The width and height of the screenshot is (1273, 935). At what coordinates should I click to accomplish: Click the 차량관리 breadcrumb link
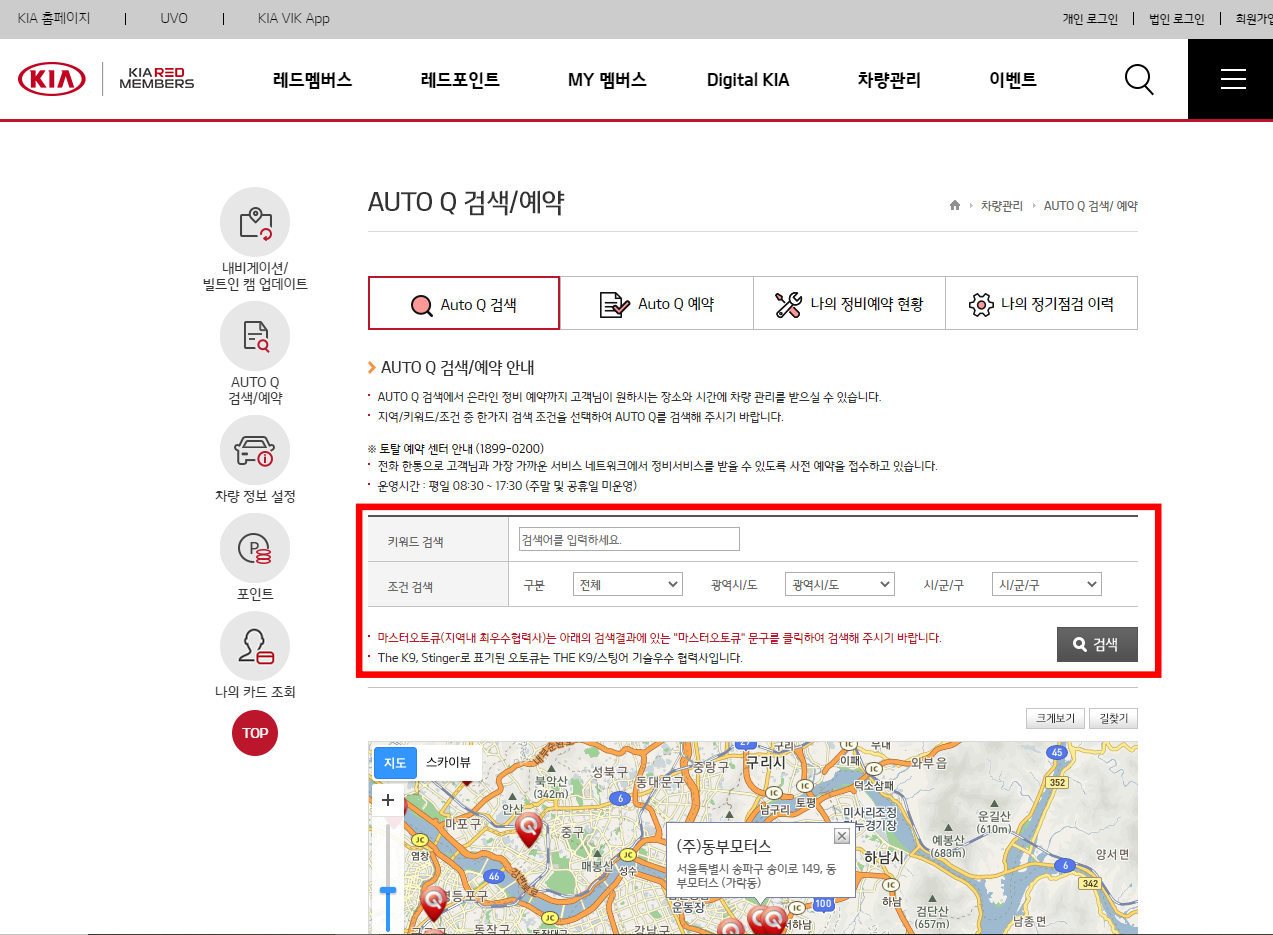(x=1002, y=205)
